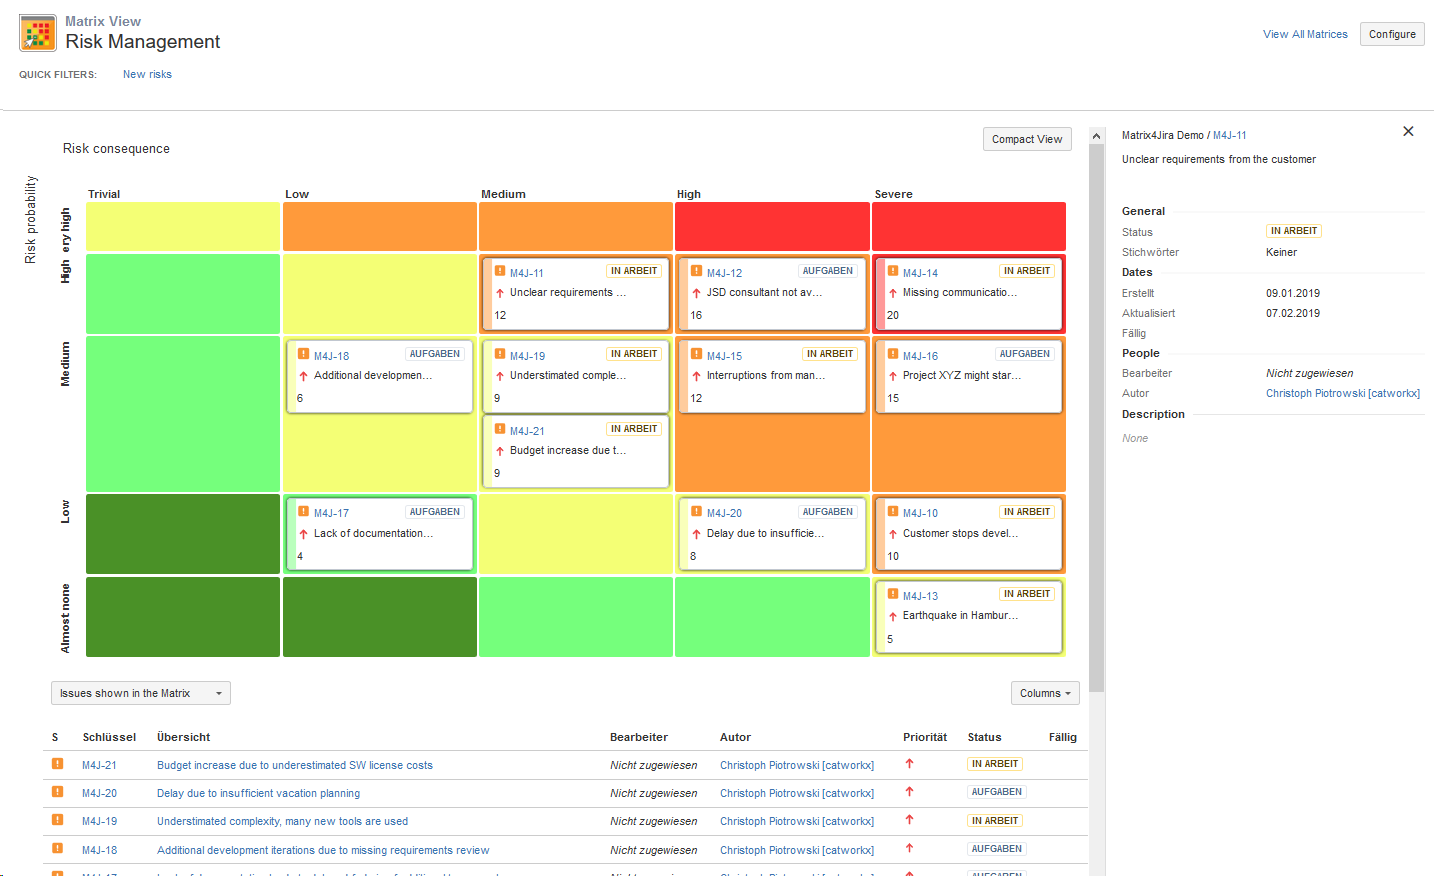Click the Configure button
Screen dimensions: 1434x876
coord(1392,34)
